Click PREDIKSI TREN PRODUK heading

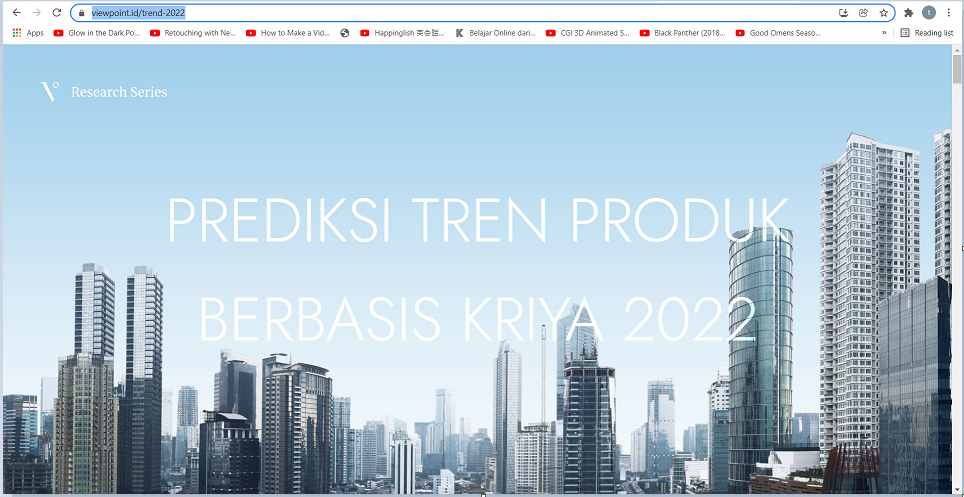tap(478, 221)
